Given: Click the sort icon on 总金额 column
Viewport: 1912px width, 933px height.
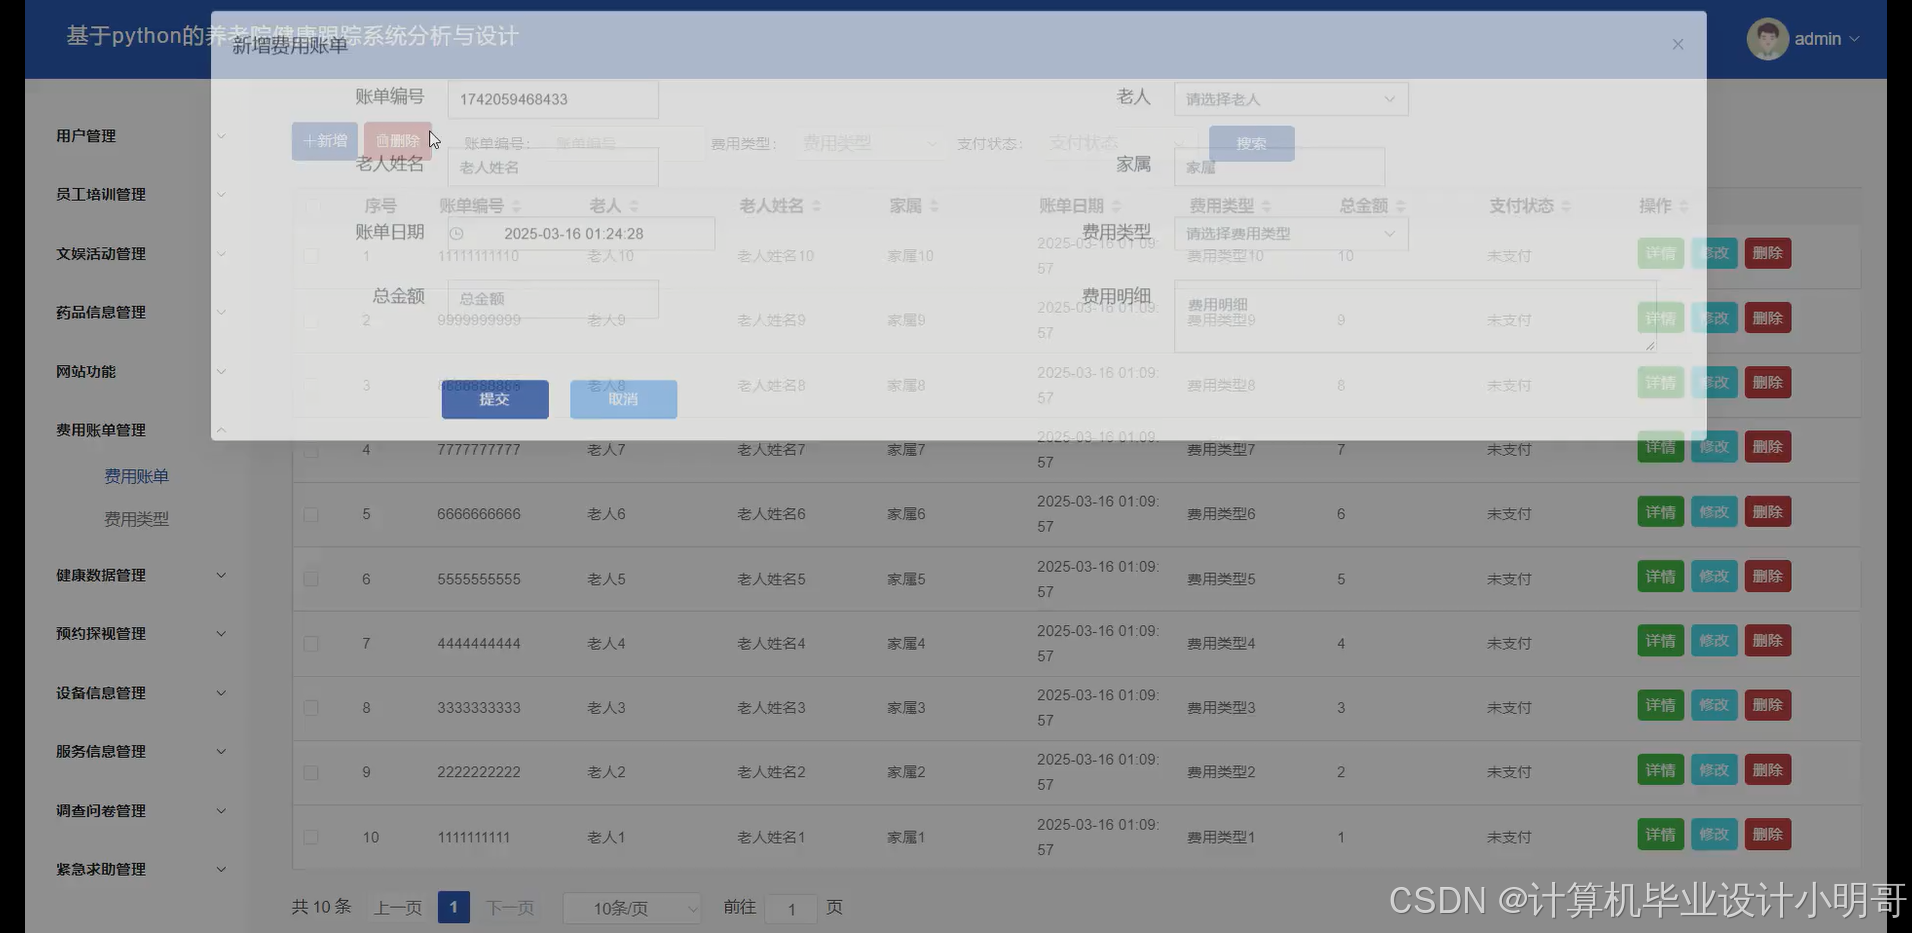Looking at the screenshot, I should pyautogui.click(x=1400, y=206).
